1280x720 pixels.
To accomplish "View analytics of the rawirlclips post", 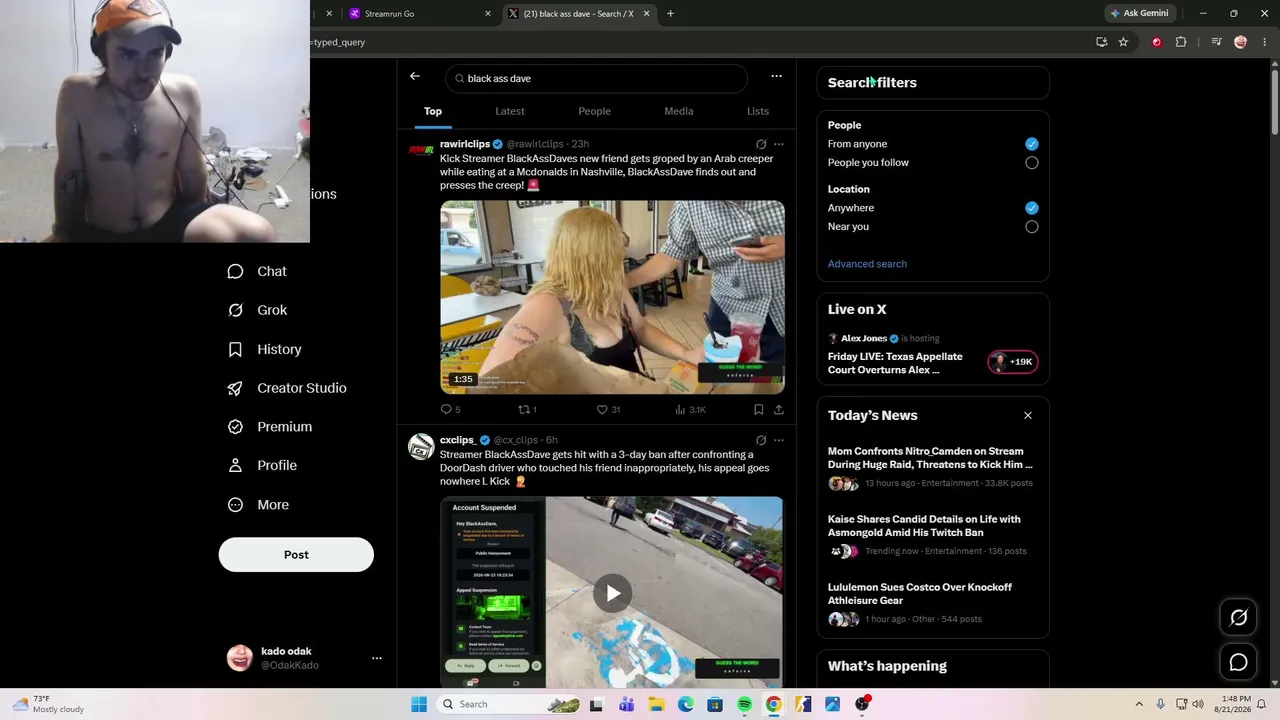I will click(690, 409).
